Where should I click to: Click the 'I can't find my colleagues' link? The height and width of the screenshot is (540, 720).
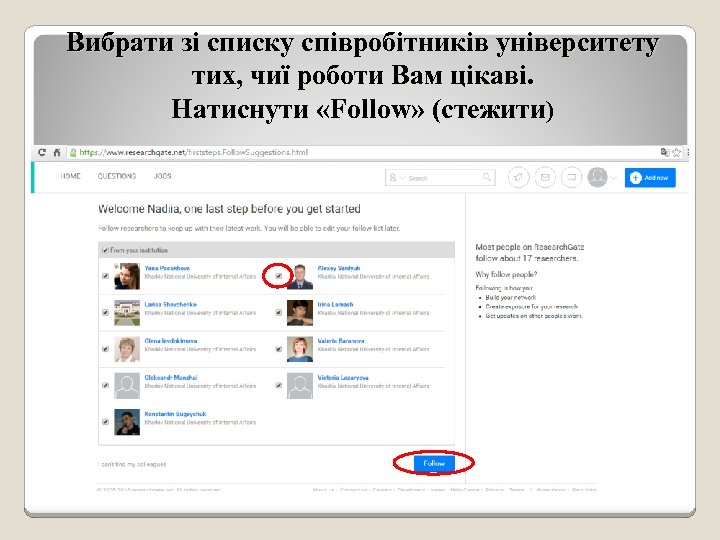coord(132,464)
